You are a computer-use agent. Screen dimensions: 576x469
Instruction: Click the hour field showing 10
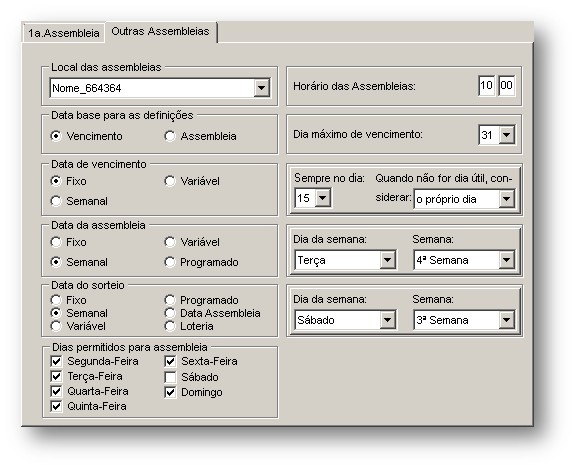(x=486, y=86)
